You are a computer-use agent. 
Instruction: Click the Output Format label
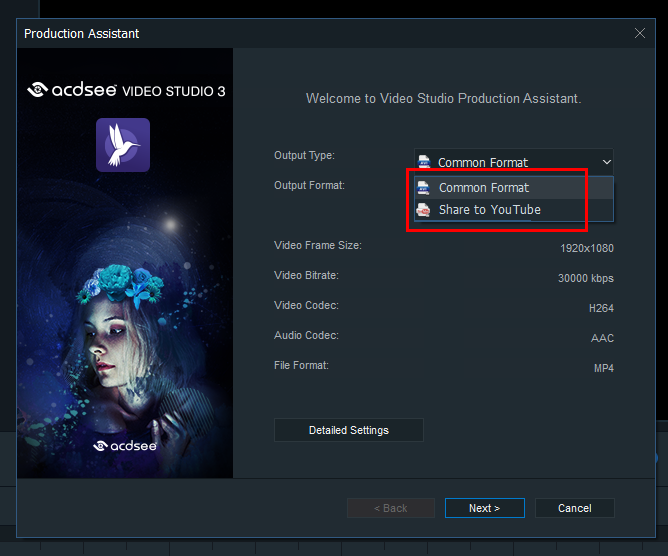309,185
